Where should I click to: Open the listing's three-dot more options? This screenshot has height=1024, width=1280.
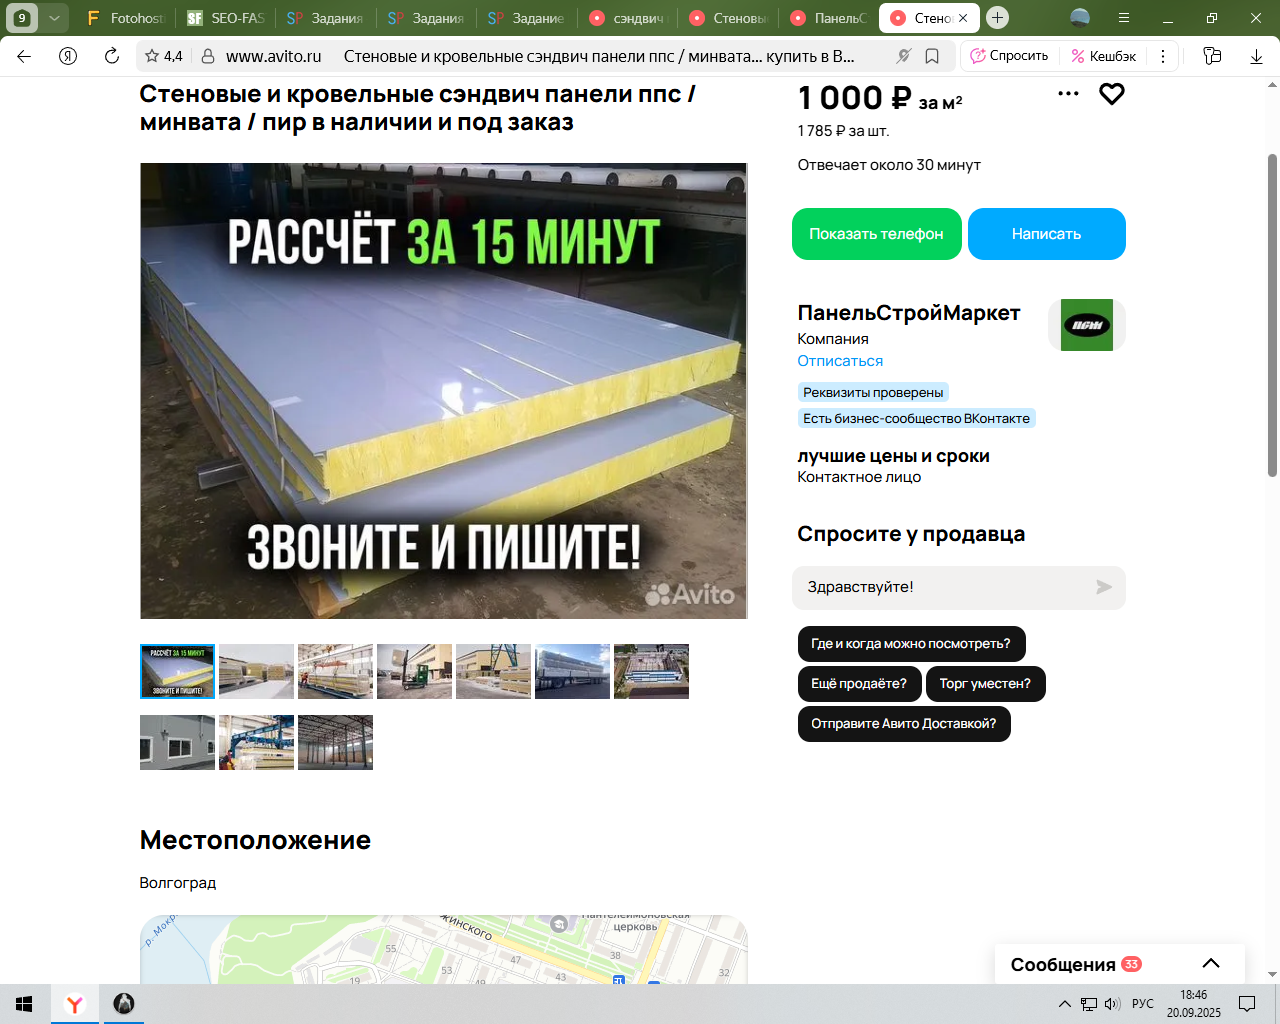[x=1068, y=93]
